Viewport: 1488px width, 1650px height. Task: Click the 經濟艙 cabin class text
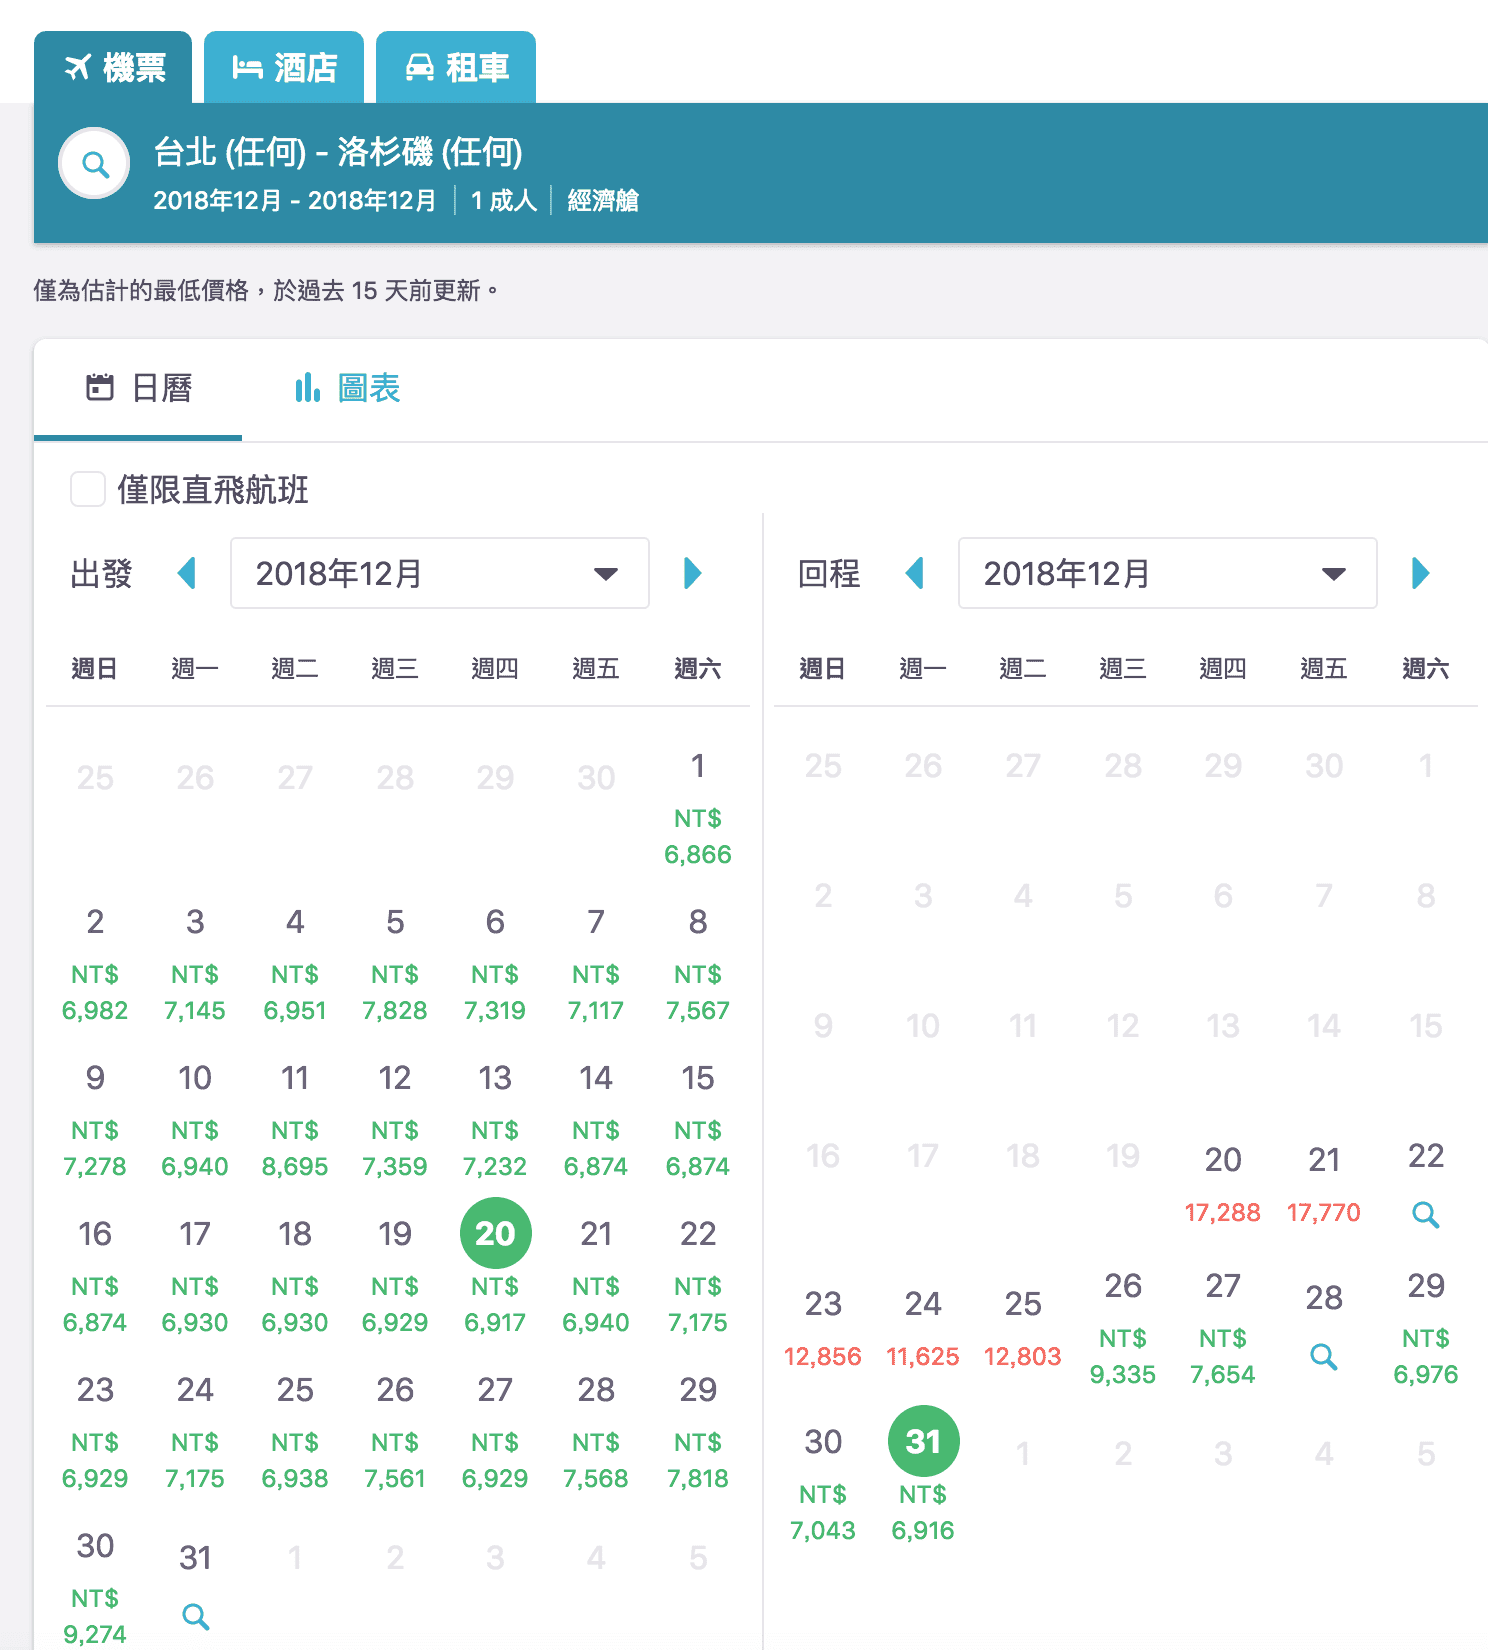click(603, 201)
